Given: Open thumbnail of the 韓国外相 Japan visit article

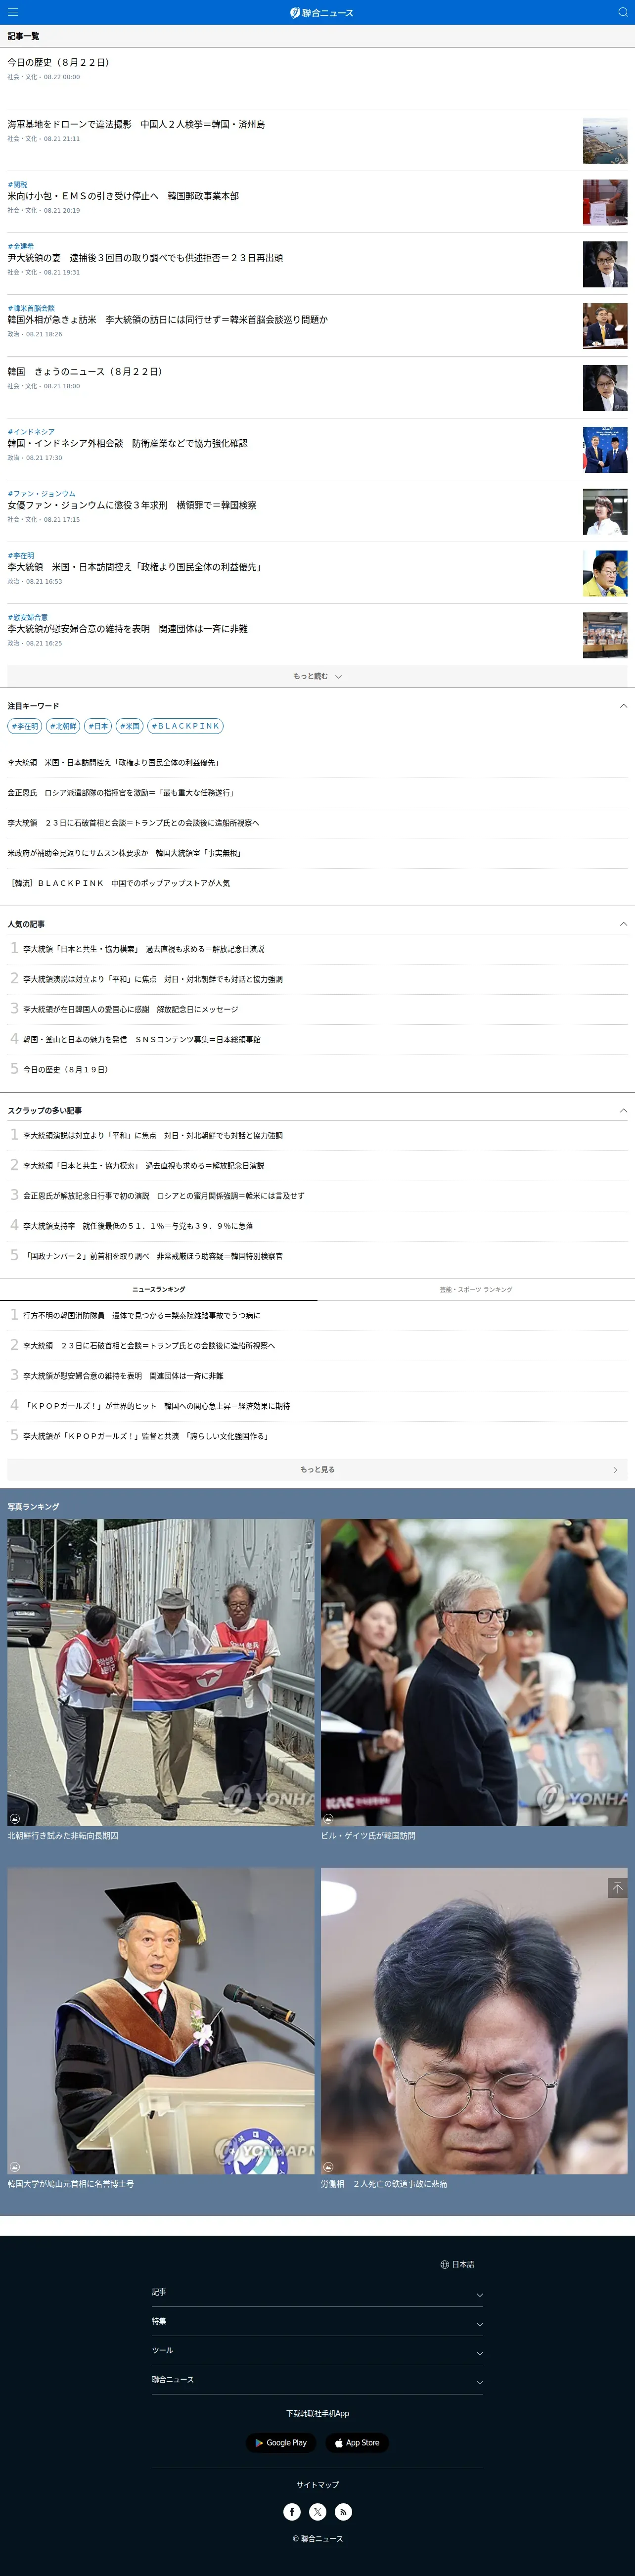Looking at the screenshot, I should tap(605, 326).
